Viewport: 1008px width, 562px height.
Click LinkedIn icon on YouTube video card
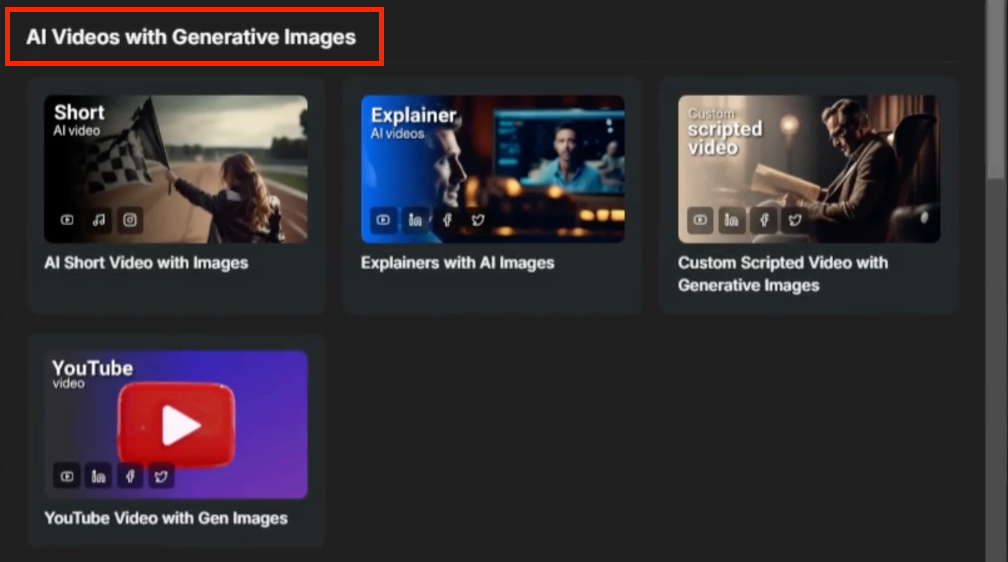click(98, 476)
